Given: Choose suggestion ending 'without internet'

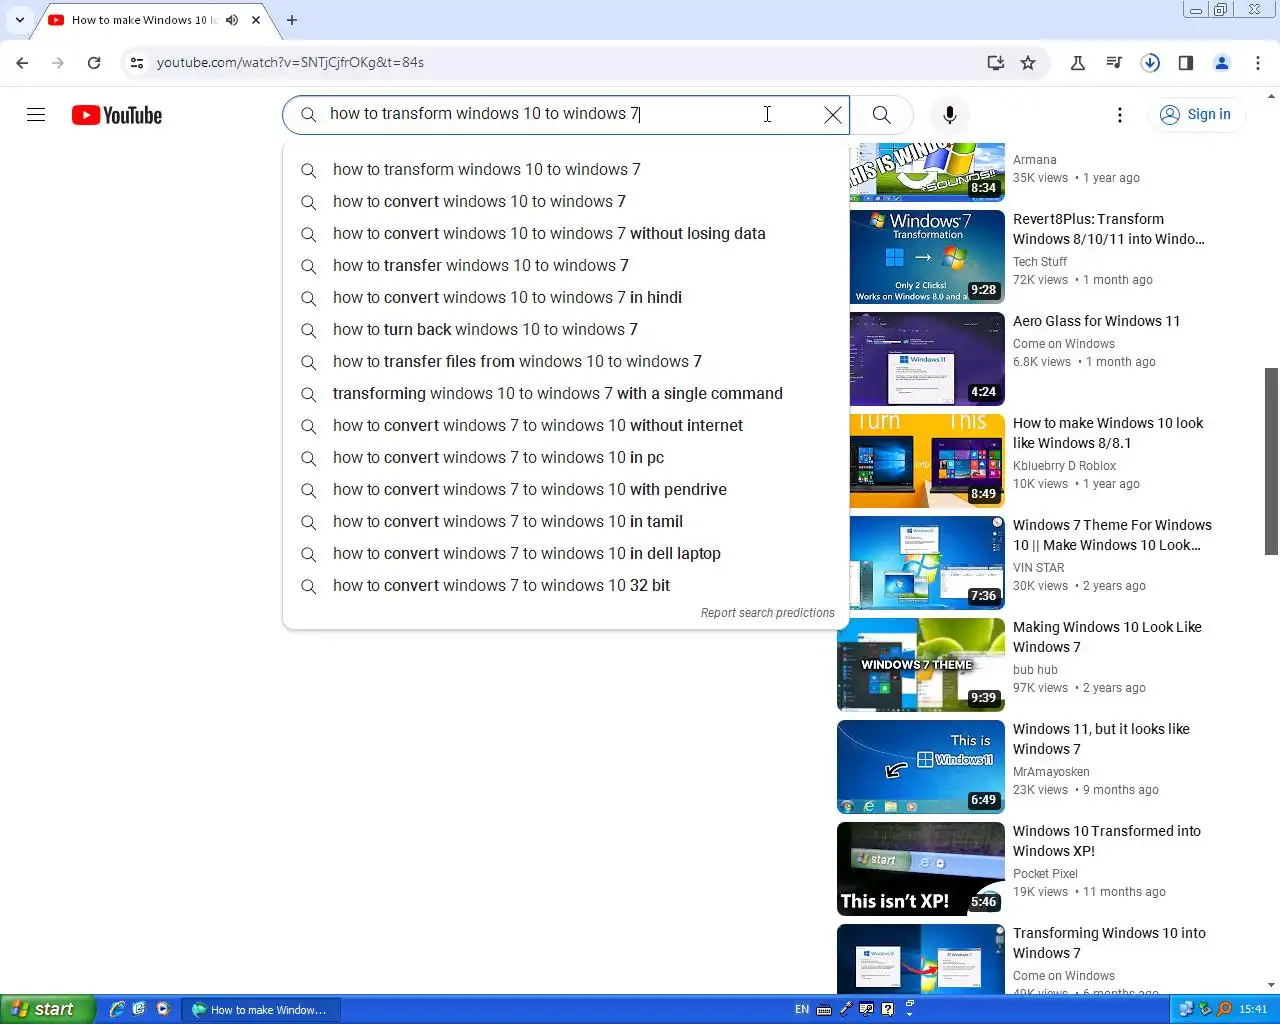Looking at the screenshot, I should tap(566, 426).
